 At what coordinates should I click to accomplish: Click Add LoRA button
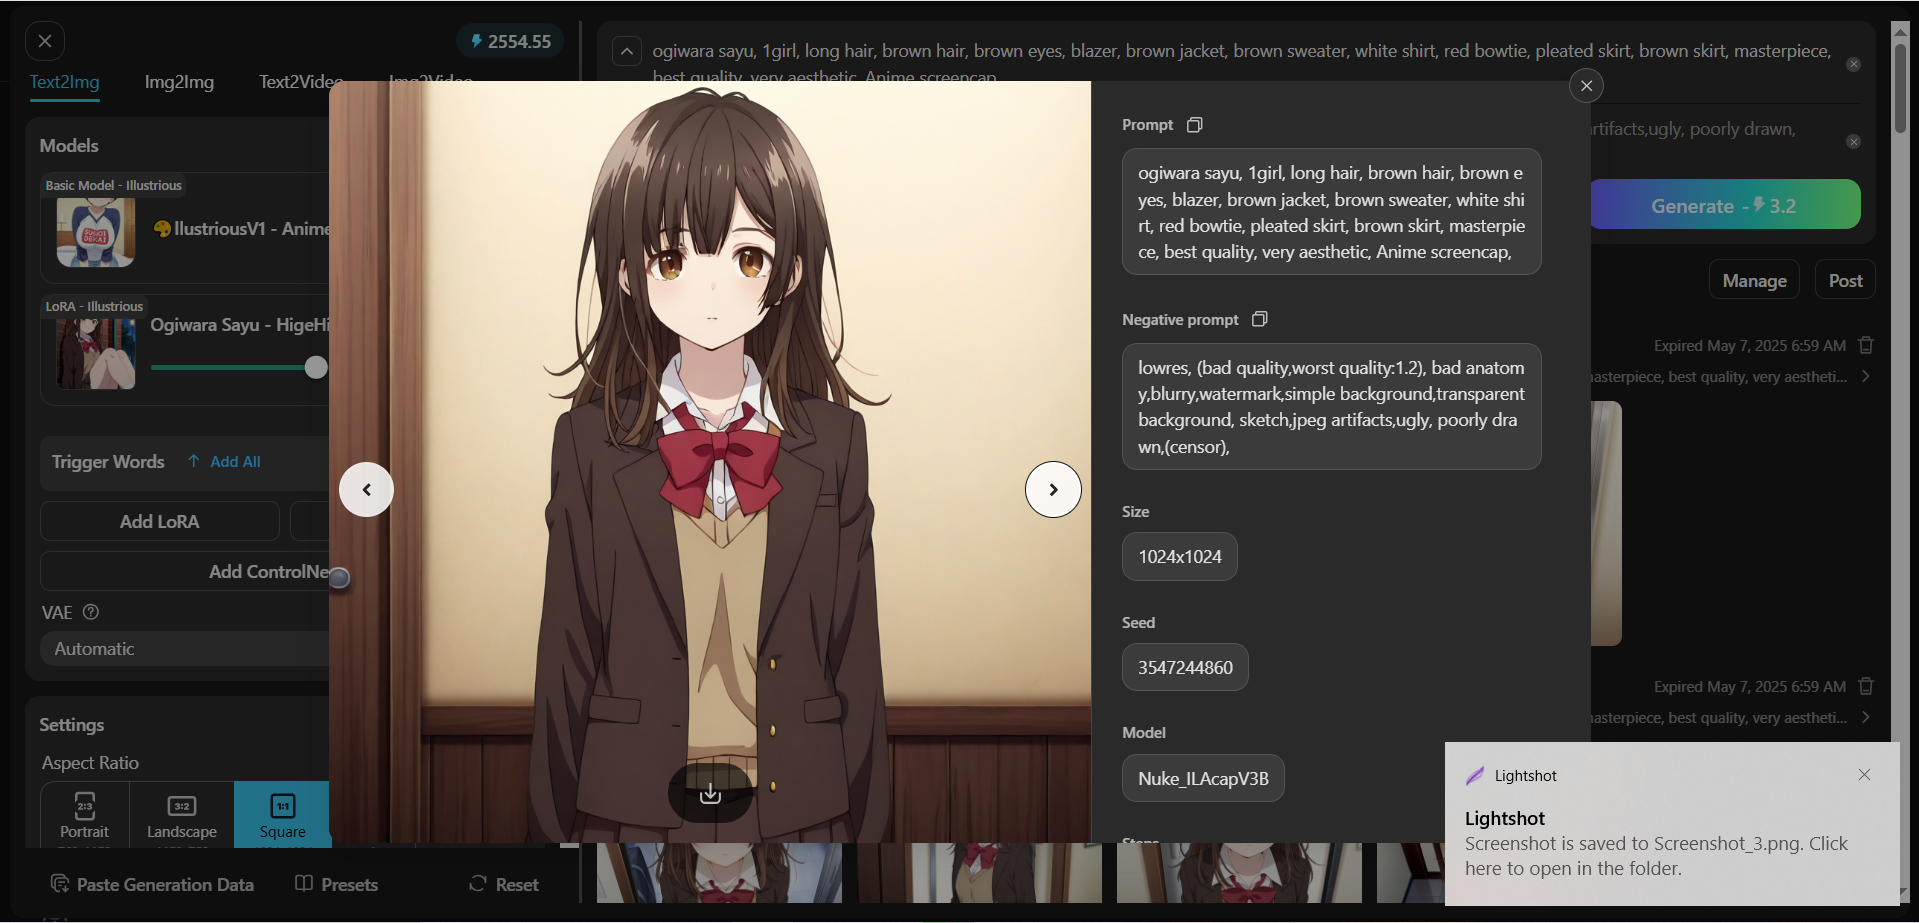160,521
